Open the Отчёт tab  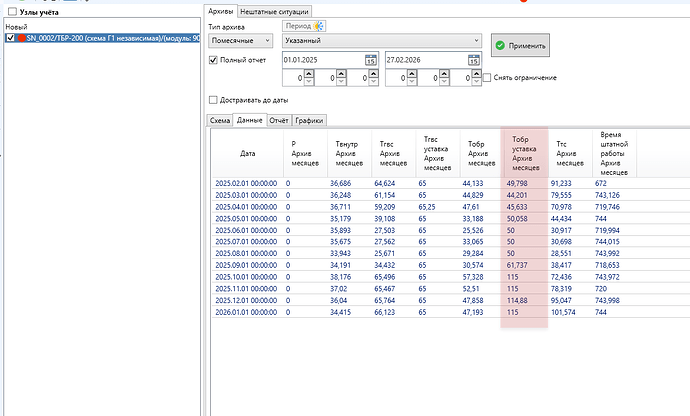(x=279, y=120)
